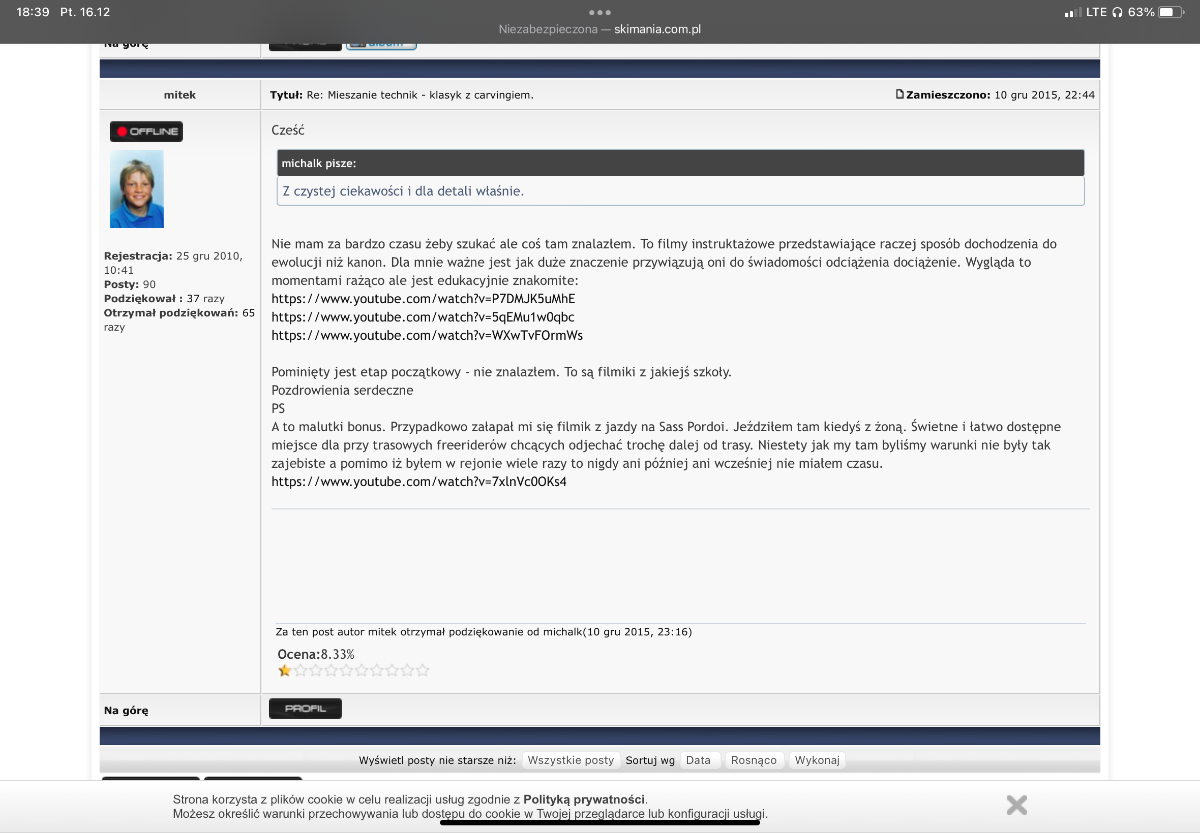Open the Rosnąco sort order dropdown
The image size is (1200, 833).
[753, 760]
